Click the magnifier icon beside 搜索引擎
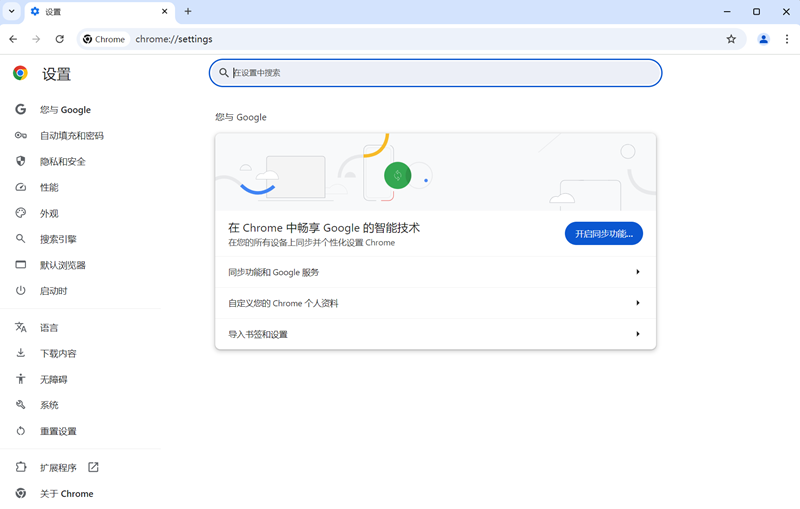 click(20, 239)
